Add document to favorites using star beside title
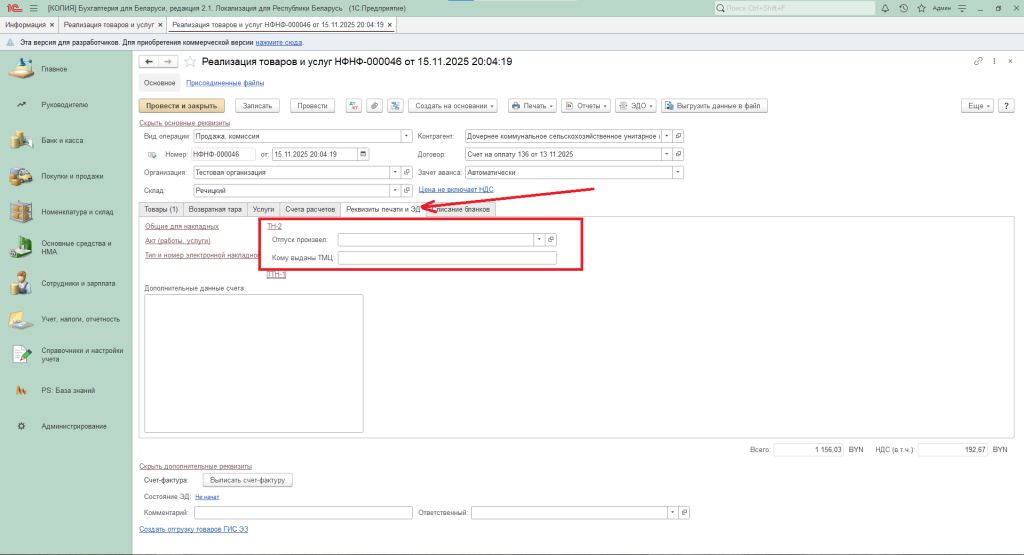Image resolution: width=1024 pixels, height=555 pixels. point(190,62)
